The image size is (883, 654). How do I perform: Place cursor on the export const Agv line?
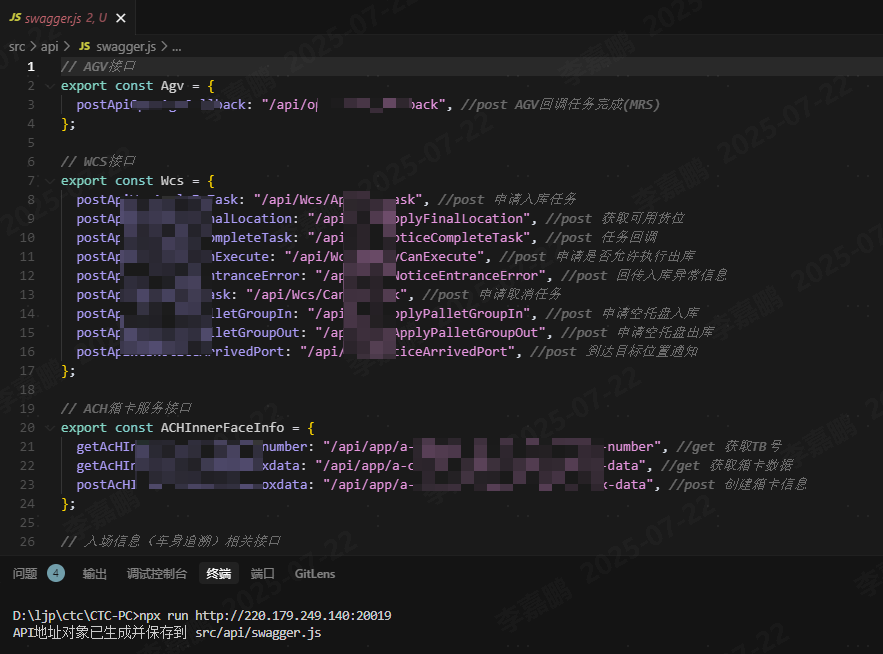click(137, 86)
